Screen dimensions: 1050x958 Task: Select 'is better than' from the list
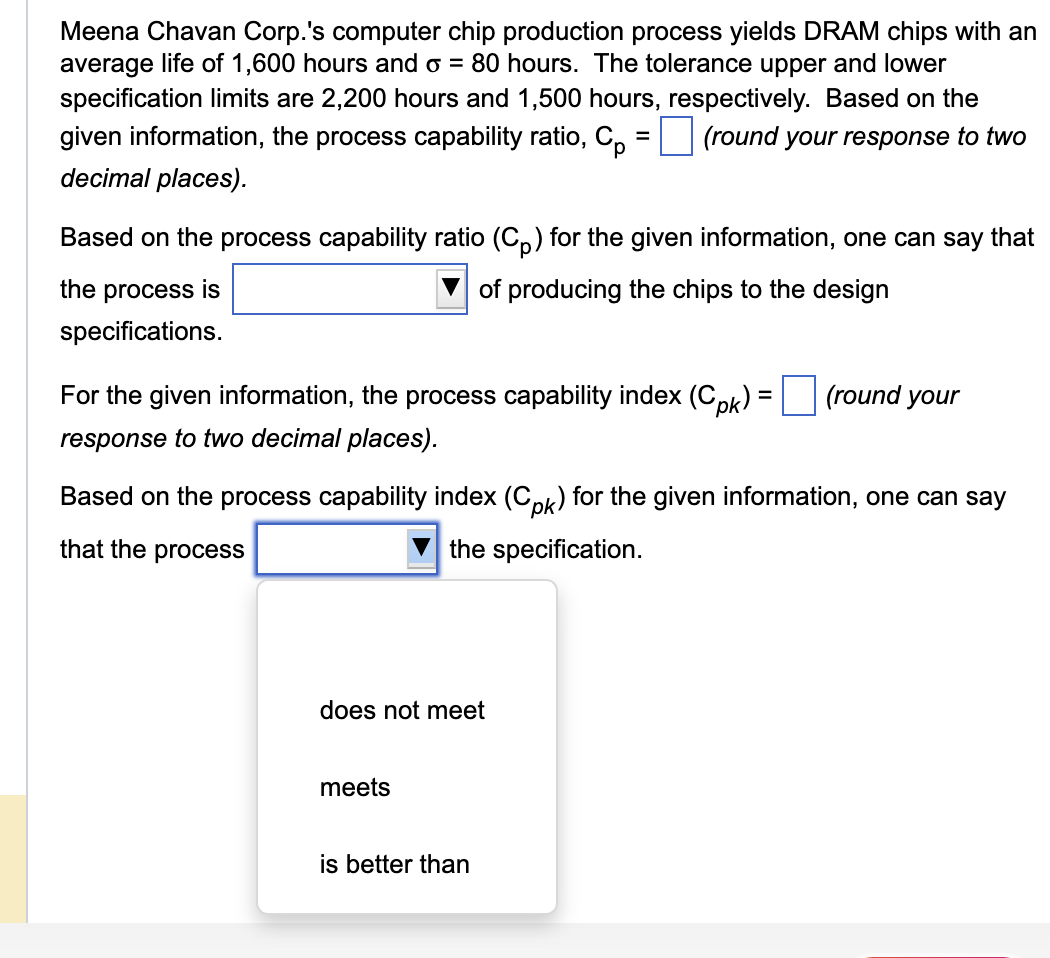[x=394, y=864]
